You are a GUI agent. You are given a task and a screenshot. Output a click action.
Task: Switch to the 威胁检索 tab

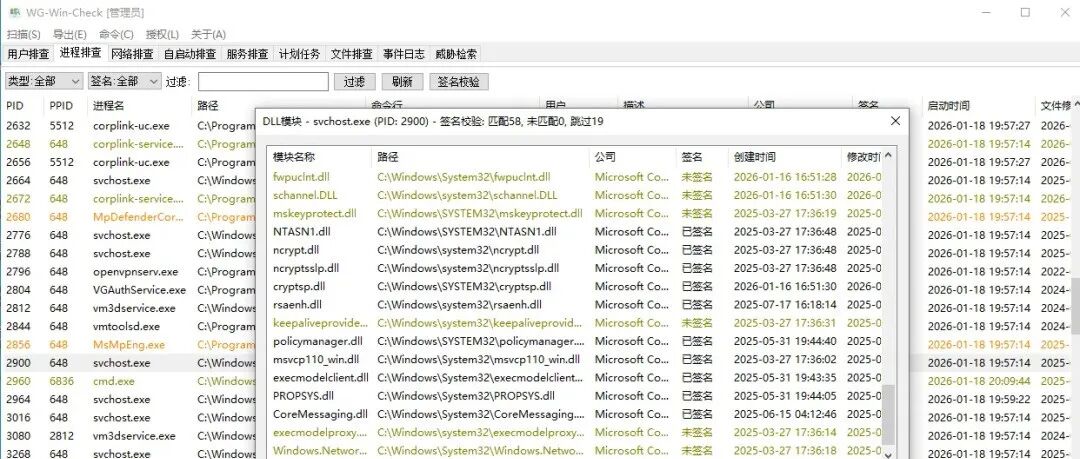pos(455,54)
